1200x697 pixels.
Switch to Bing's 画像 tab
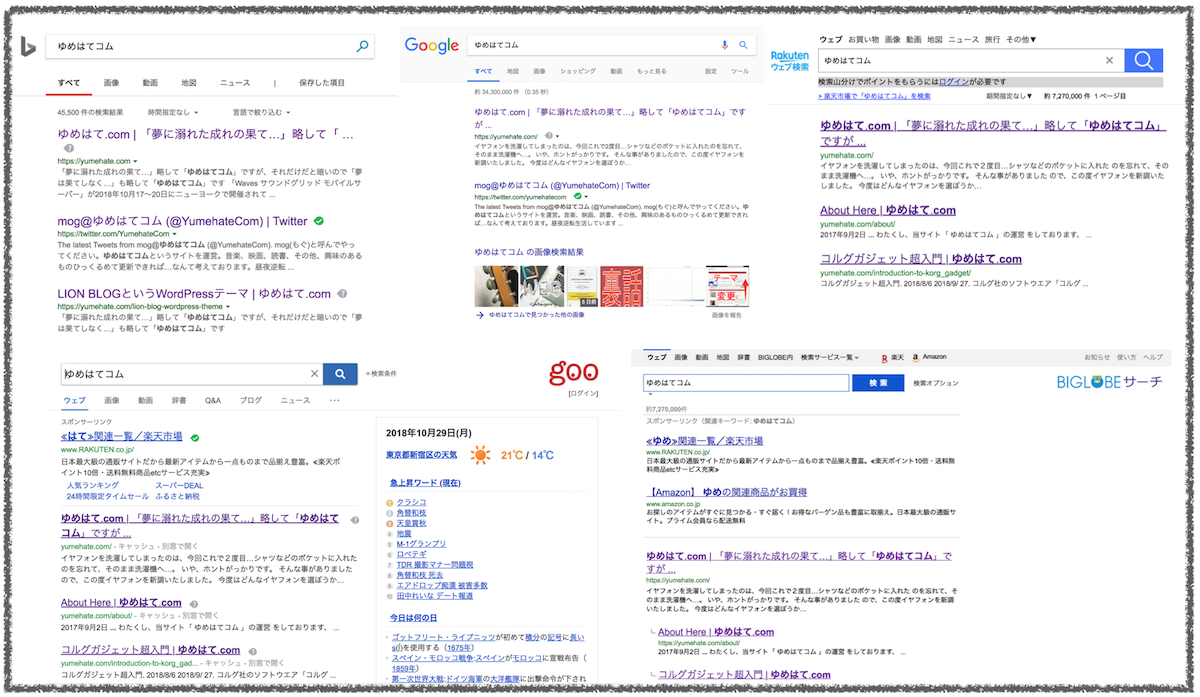point(111,83)
